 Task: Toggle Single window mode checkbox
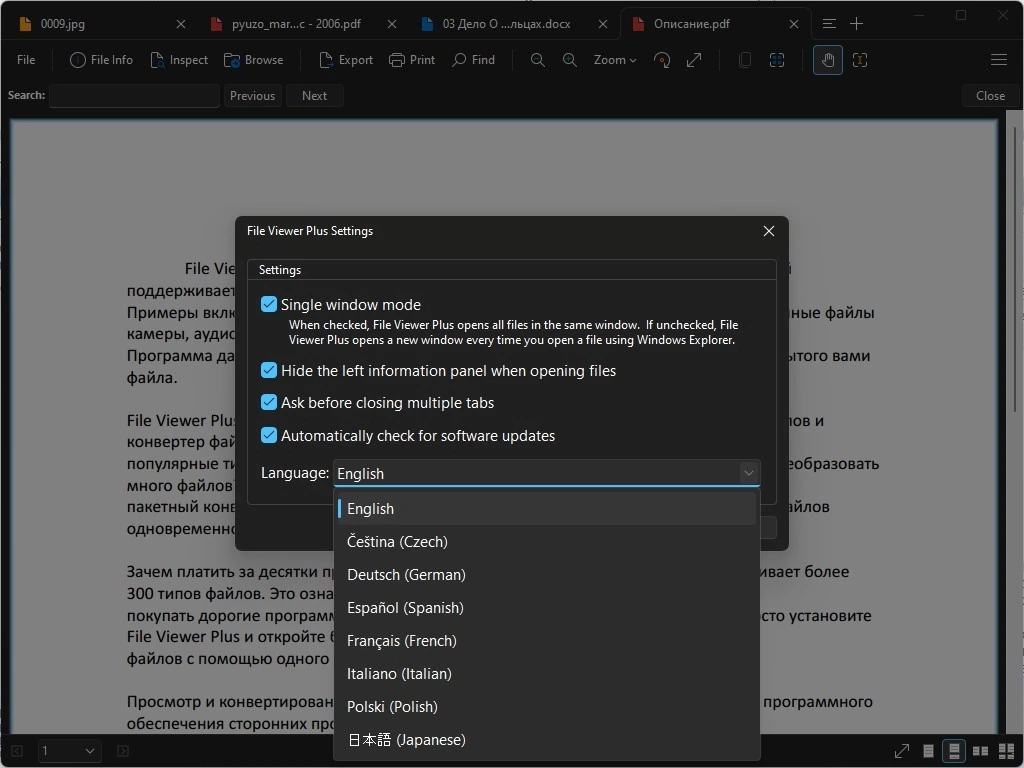tap(268, 304)
